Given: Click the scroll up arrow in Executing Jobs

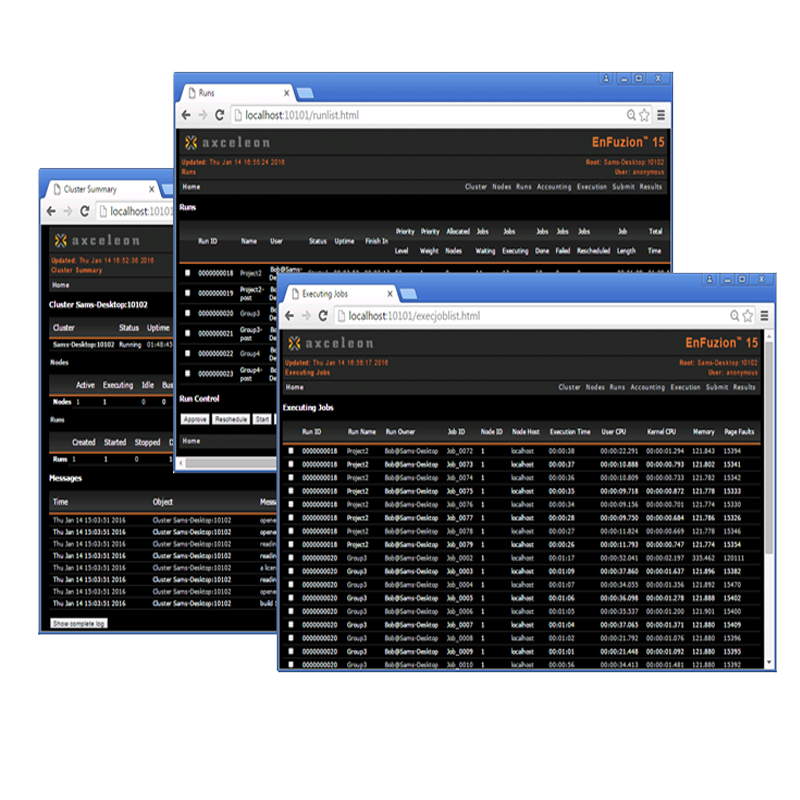Looking at the screenshot, I should coord(769,336).
